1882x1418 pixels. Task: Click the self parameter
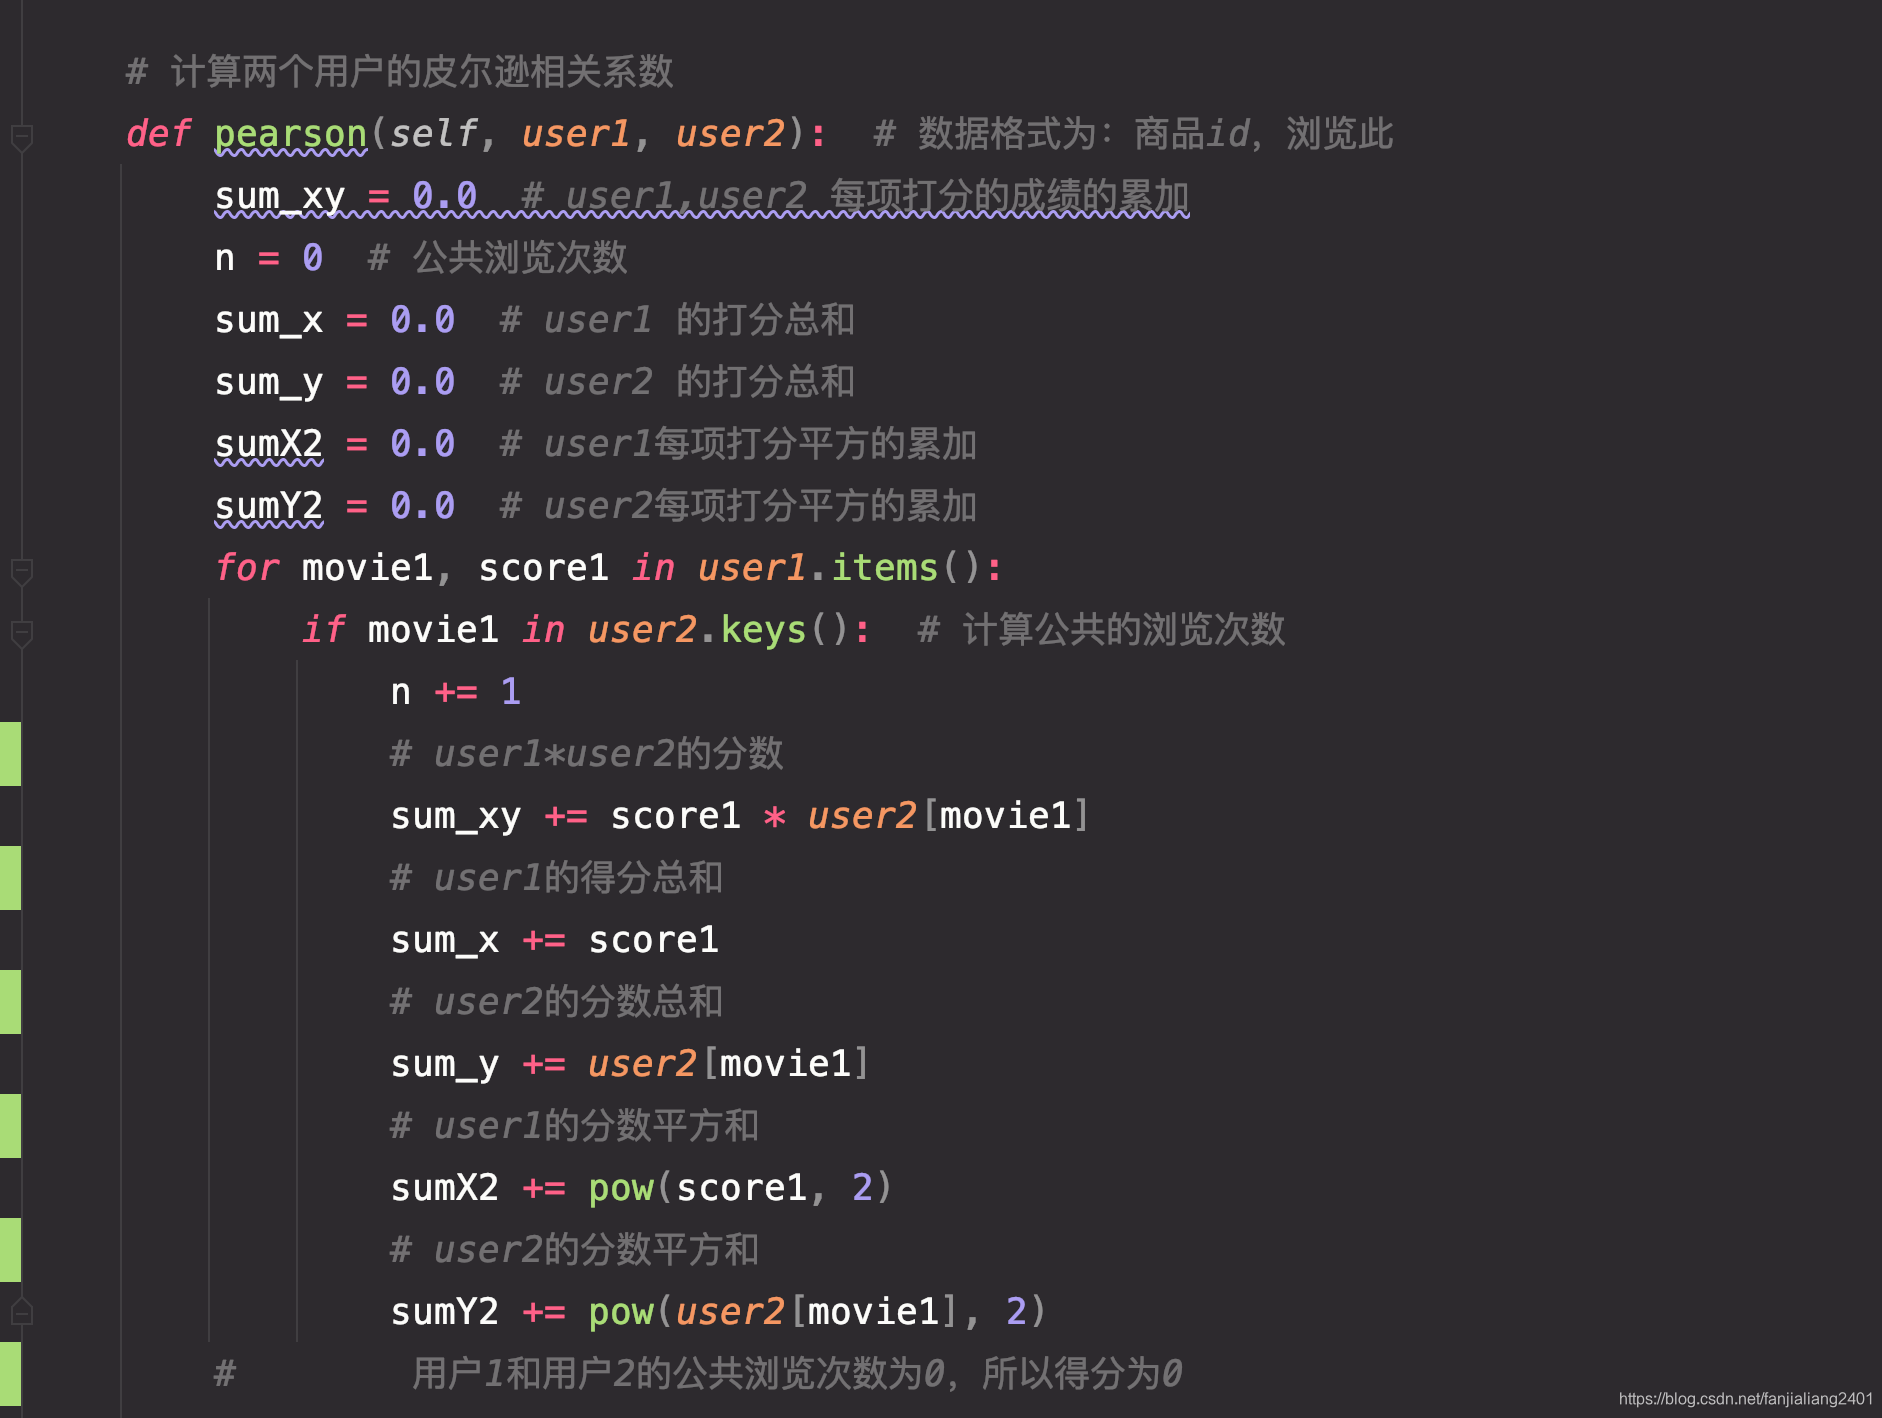[x=433, y=134]
